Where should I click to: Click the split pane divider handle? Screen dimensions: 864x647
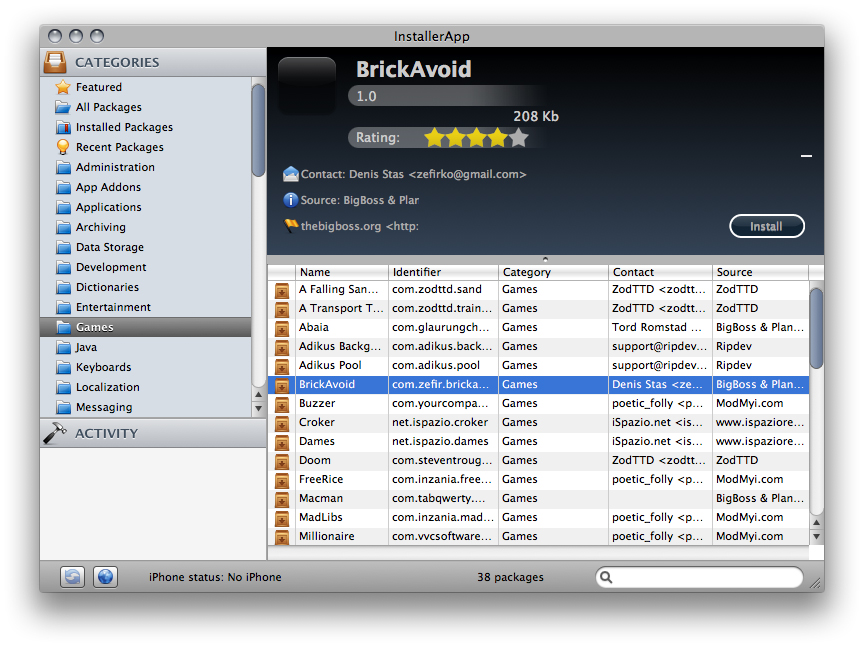tap(545, 259)
